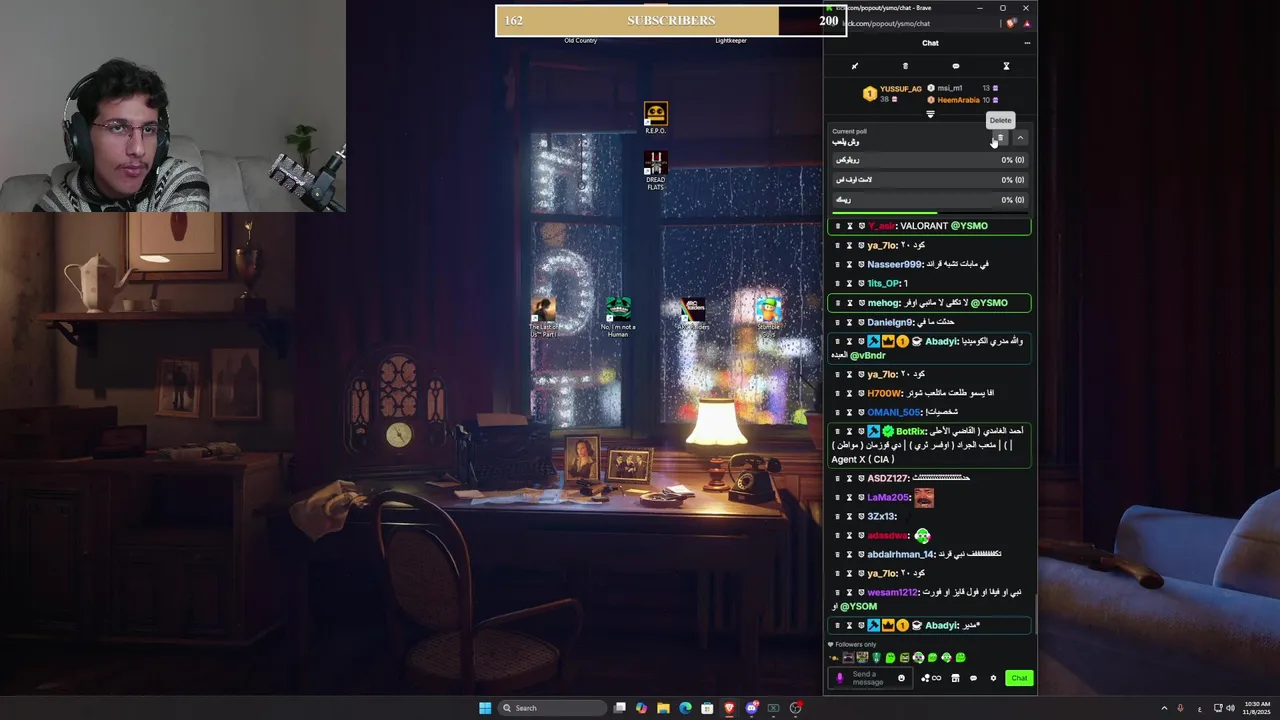This screenshot has height=720, width=1280.
Task: Insert the first green blob emote
Action: pyautogui.click(x=890, y=658)
